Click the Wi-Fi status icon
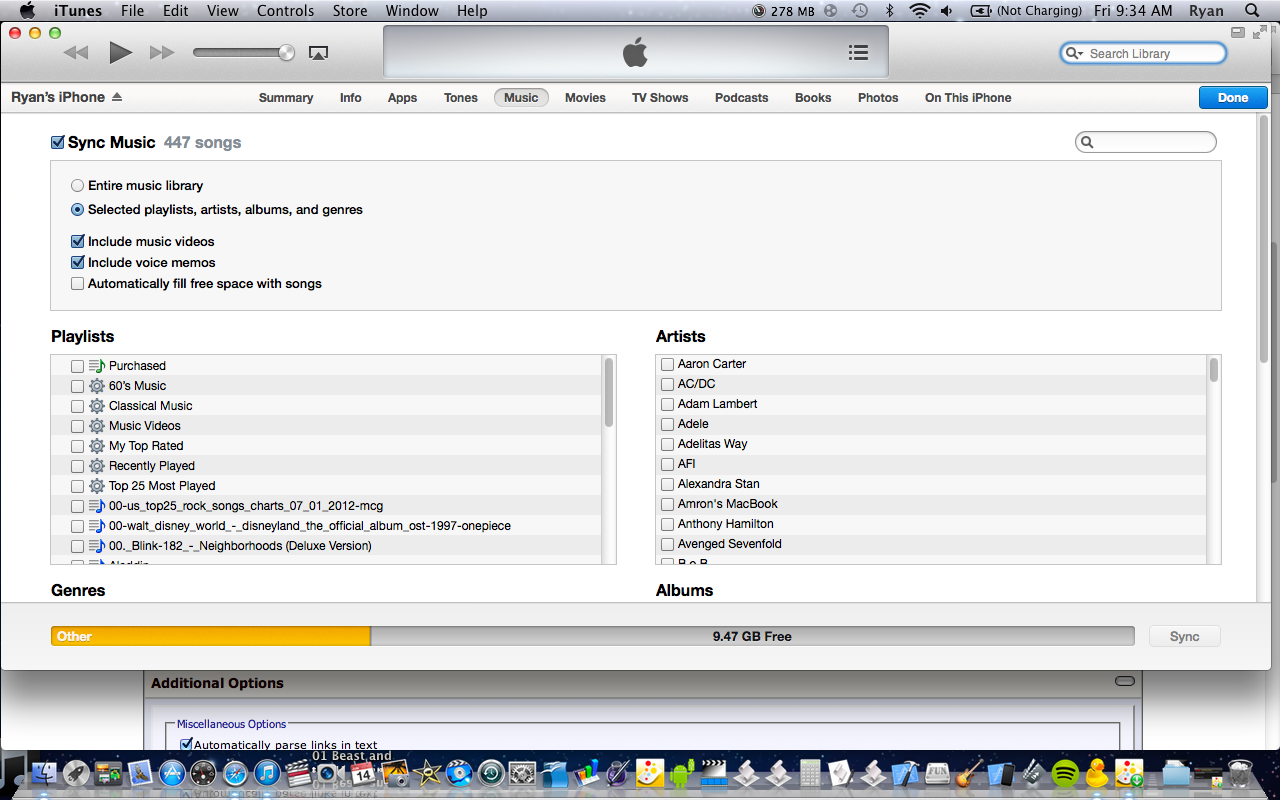1280x800 pixels. (919, 11)
